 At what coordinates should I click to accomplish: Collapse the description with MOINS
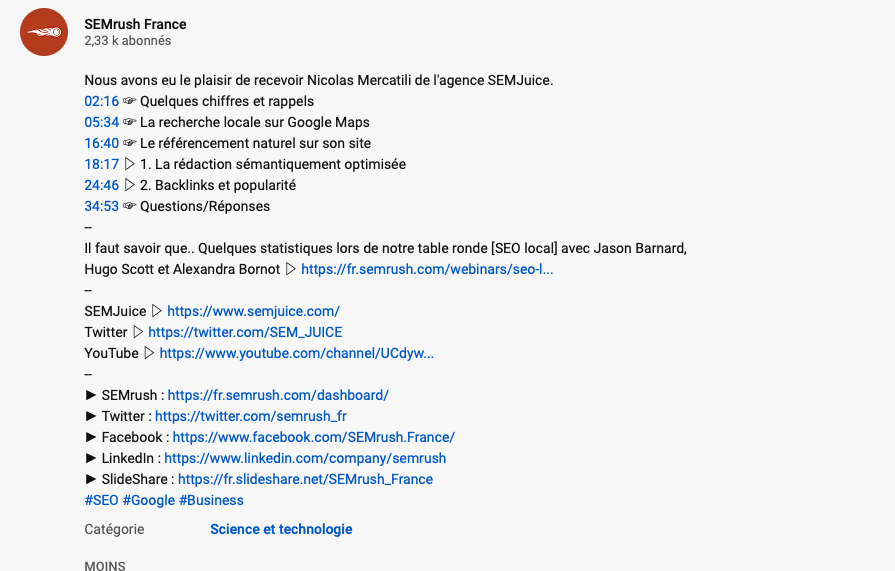point(105,565)
